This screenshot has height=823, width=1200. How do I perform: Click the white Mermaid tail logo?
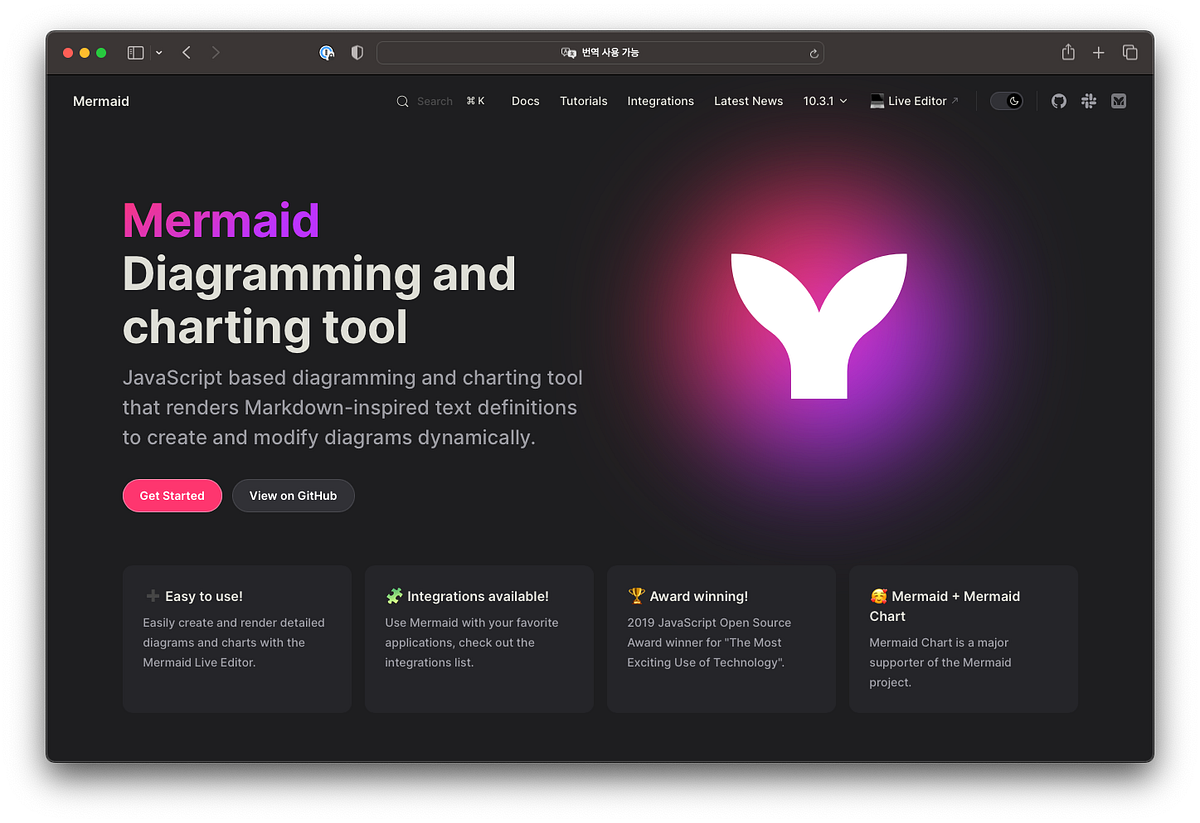(x=819, y=326)
